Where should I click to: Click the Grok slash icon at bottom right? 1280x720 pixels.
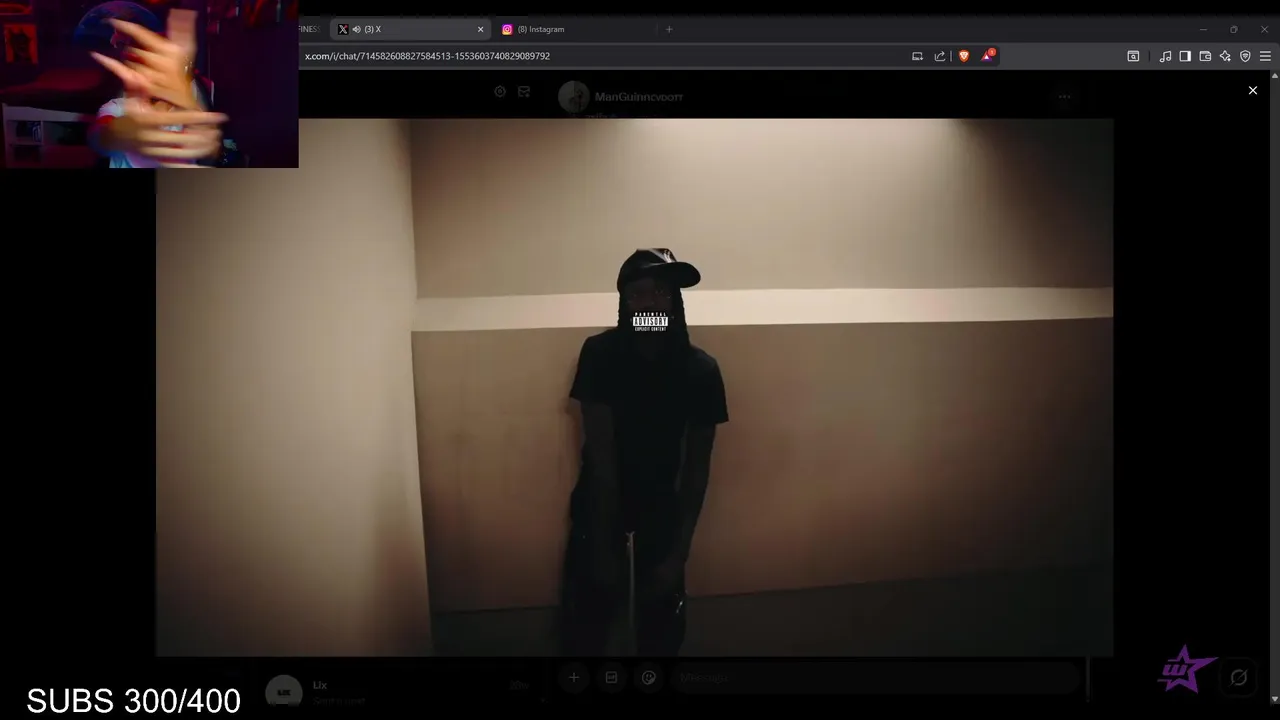(x=1238, y=677)
